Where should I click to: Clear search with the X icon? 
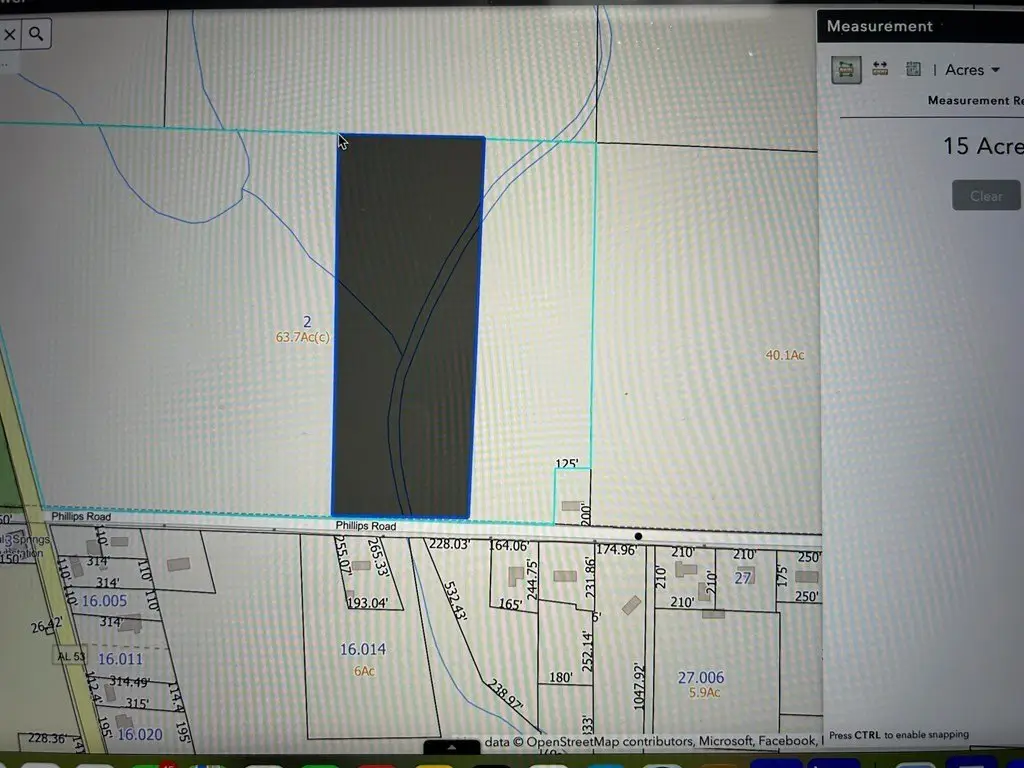click(x=10, y=35)
